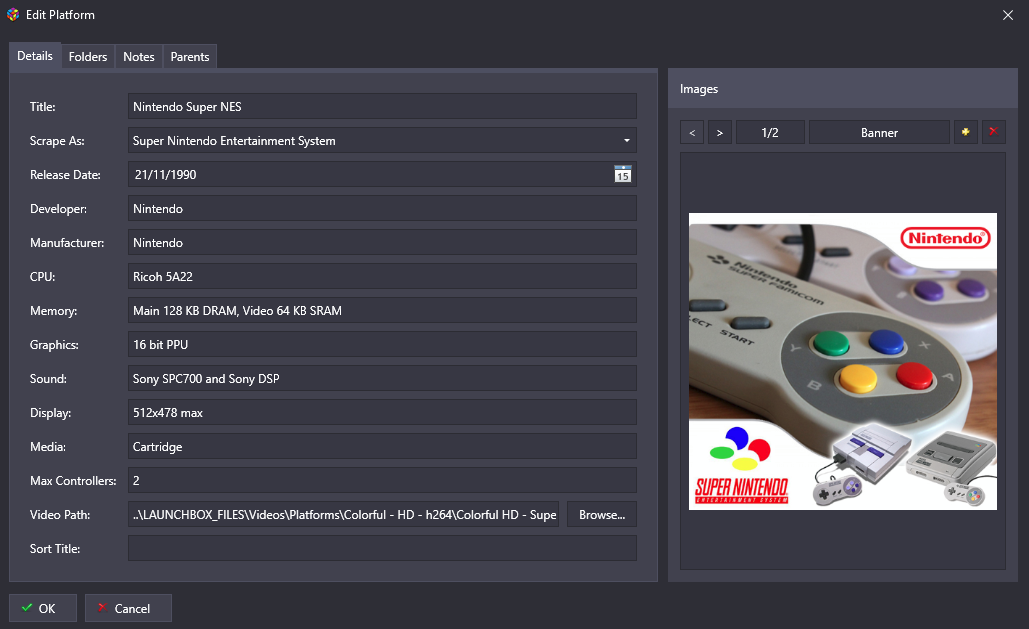Browse for a video path file
This screenshot has width=1029, height=629.
(602, 515)
